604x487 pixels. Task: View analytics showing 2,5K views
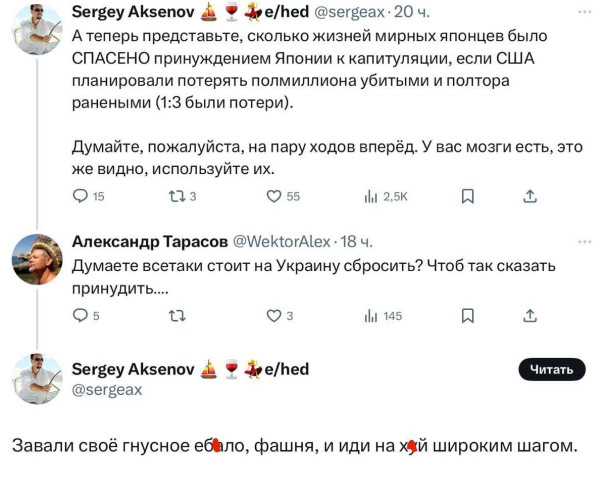pos(371,197)
